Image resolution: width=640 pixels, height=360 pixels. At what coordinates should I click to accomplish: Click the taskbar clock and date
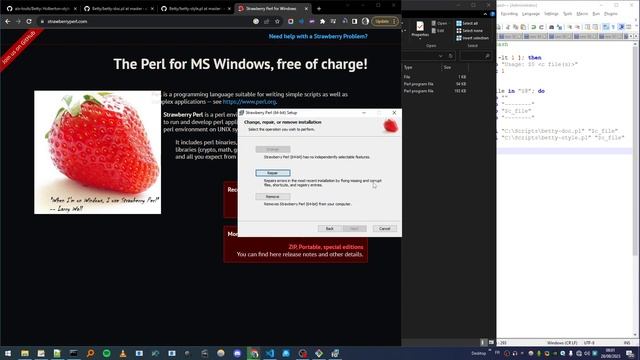click(610, 353)
